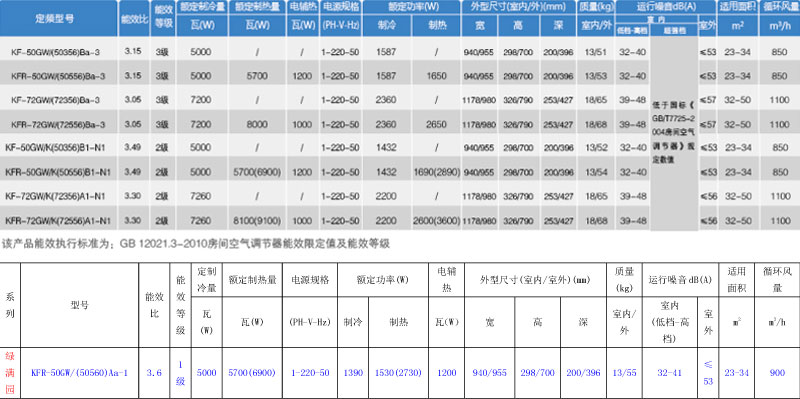Viewport: 800px width, 399px height.
Task: Click the 8100(9100) heating capacity value
Action: [257, 221]
